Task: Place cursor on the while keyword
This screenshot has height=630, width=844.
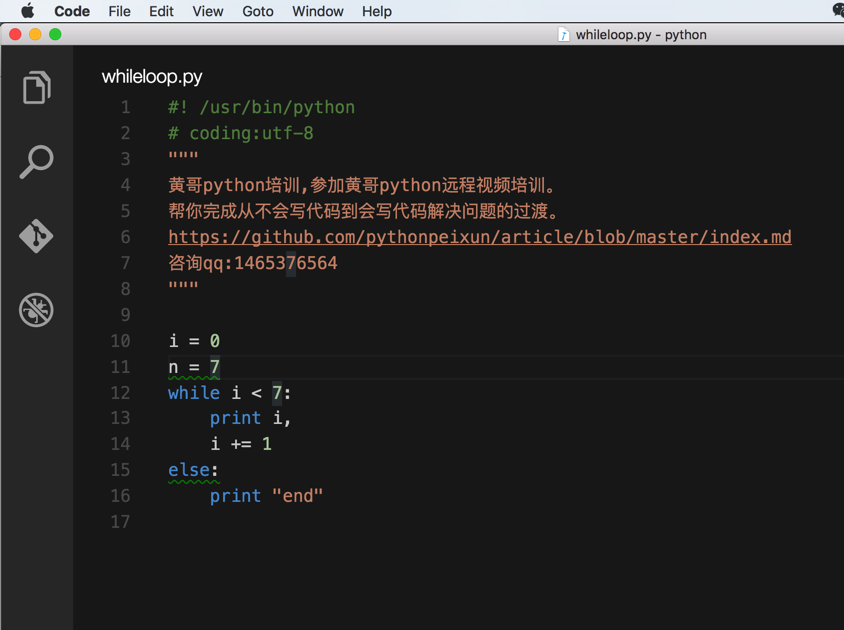Action: 193,392
